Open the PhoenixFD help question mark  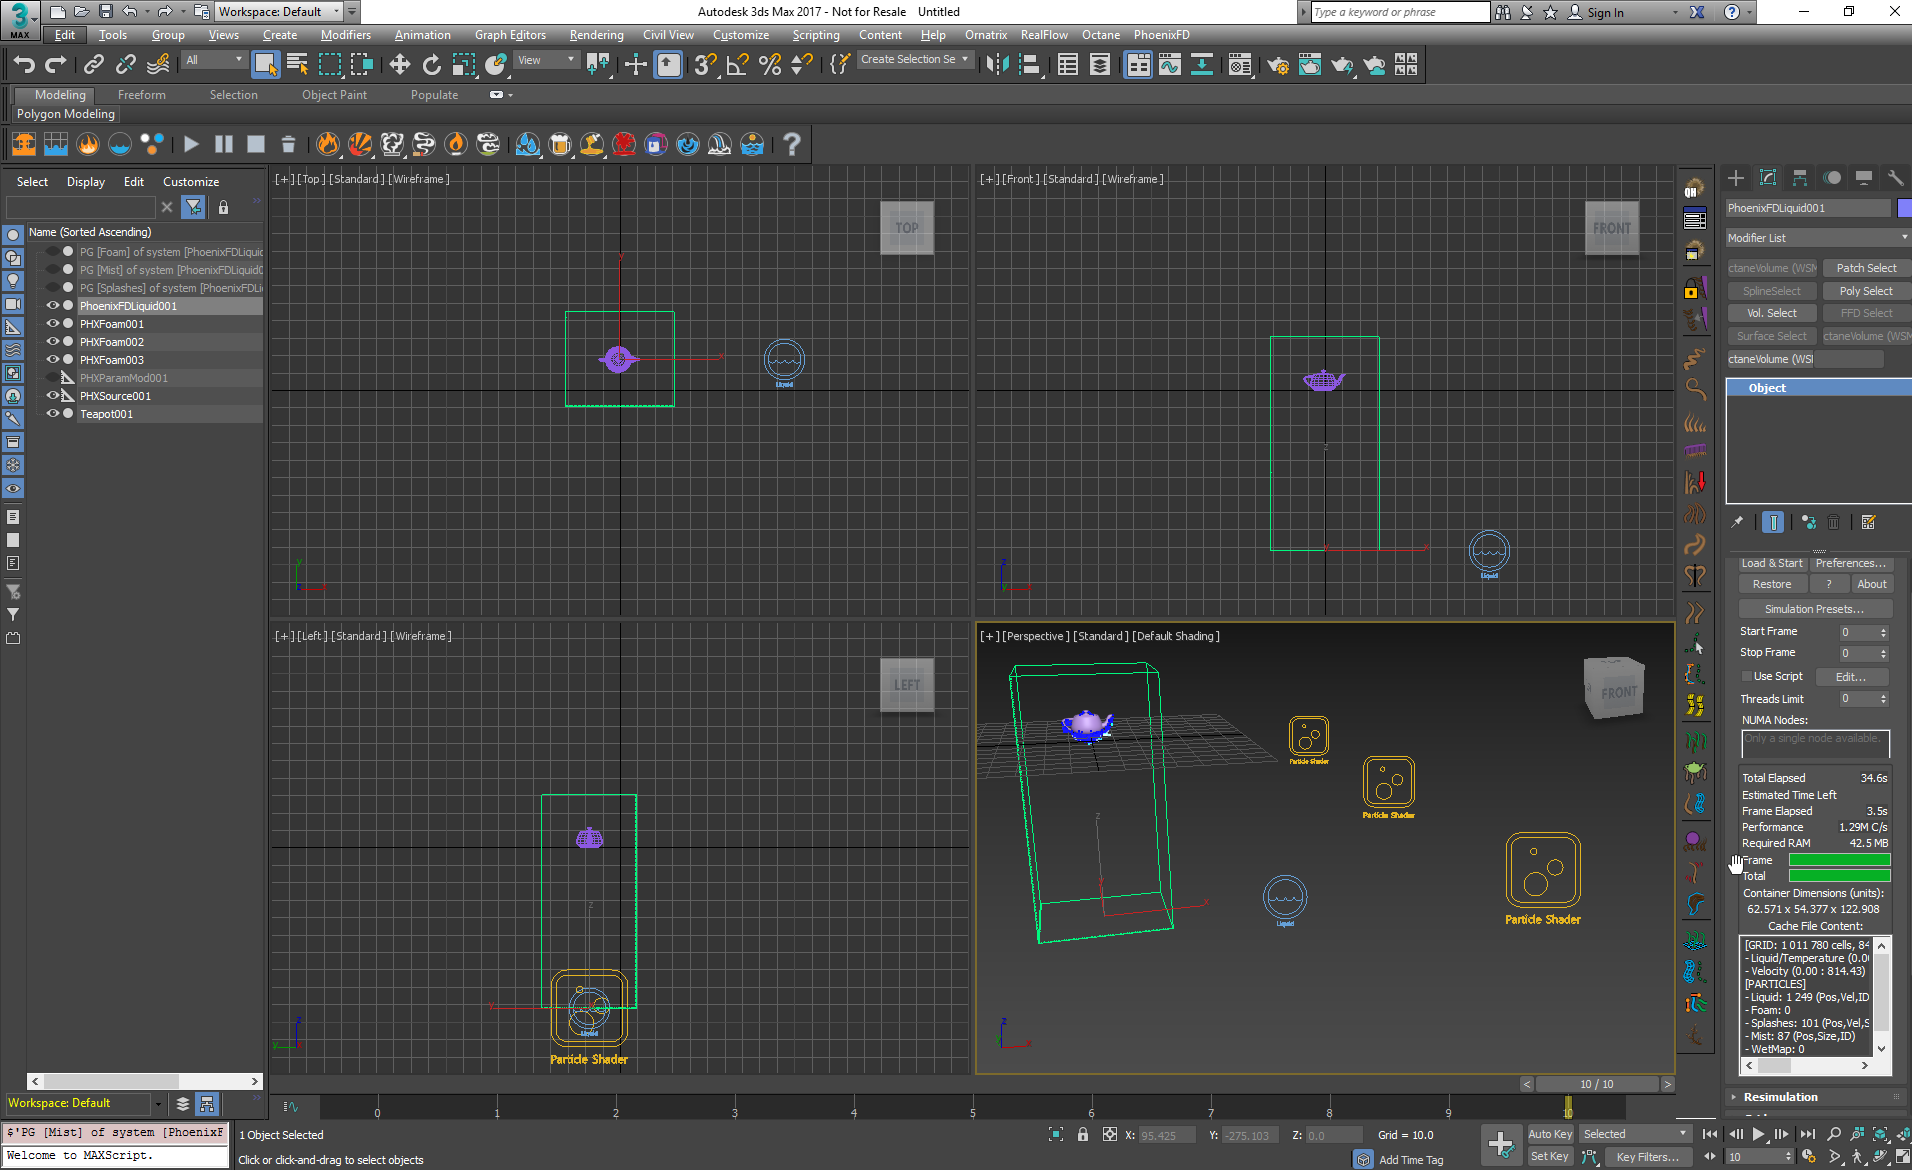coord(791,144)
